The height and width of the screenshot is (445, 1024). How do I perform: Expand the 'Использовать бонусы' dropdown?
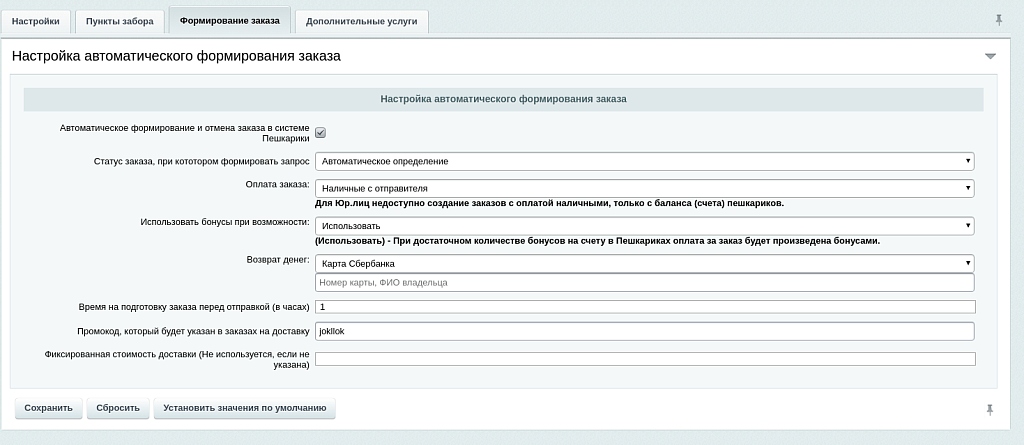coord(644,226)
